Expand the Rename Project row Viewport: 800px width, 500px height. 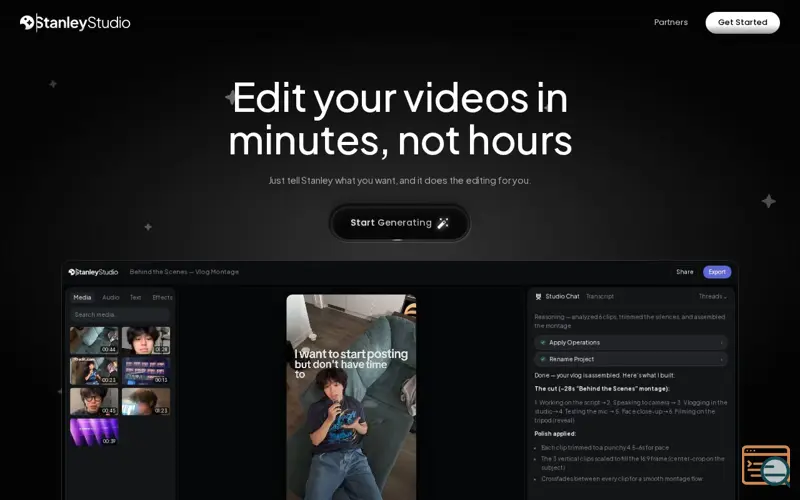point(631,359)
